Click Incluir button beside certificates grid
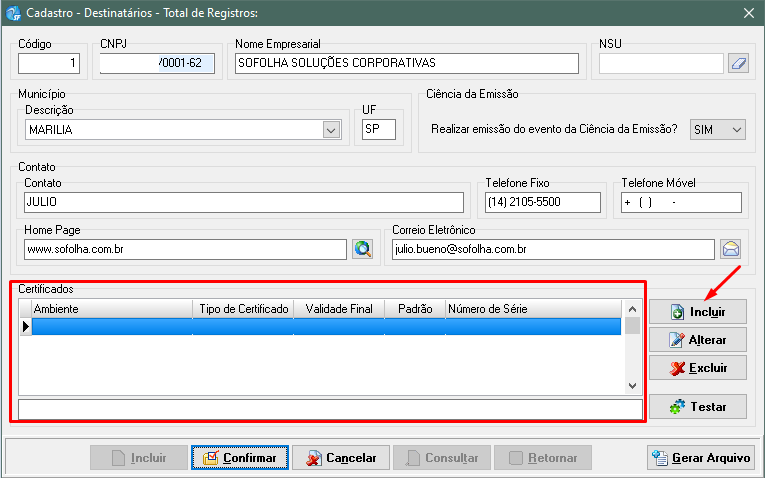 point(698,312)
